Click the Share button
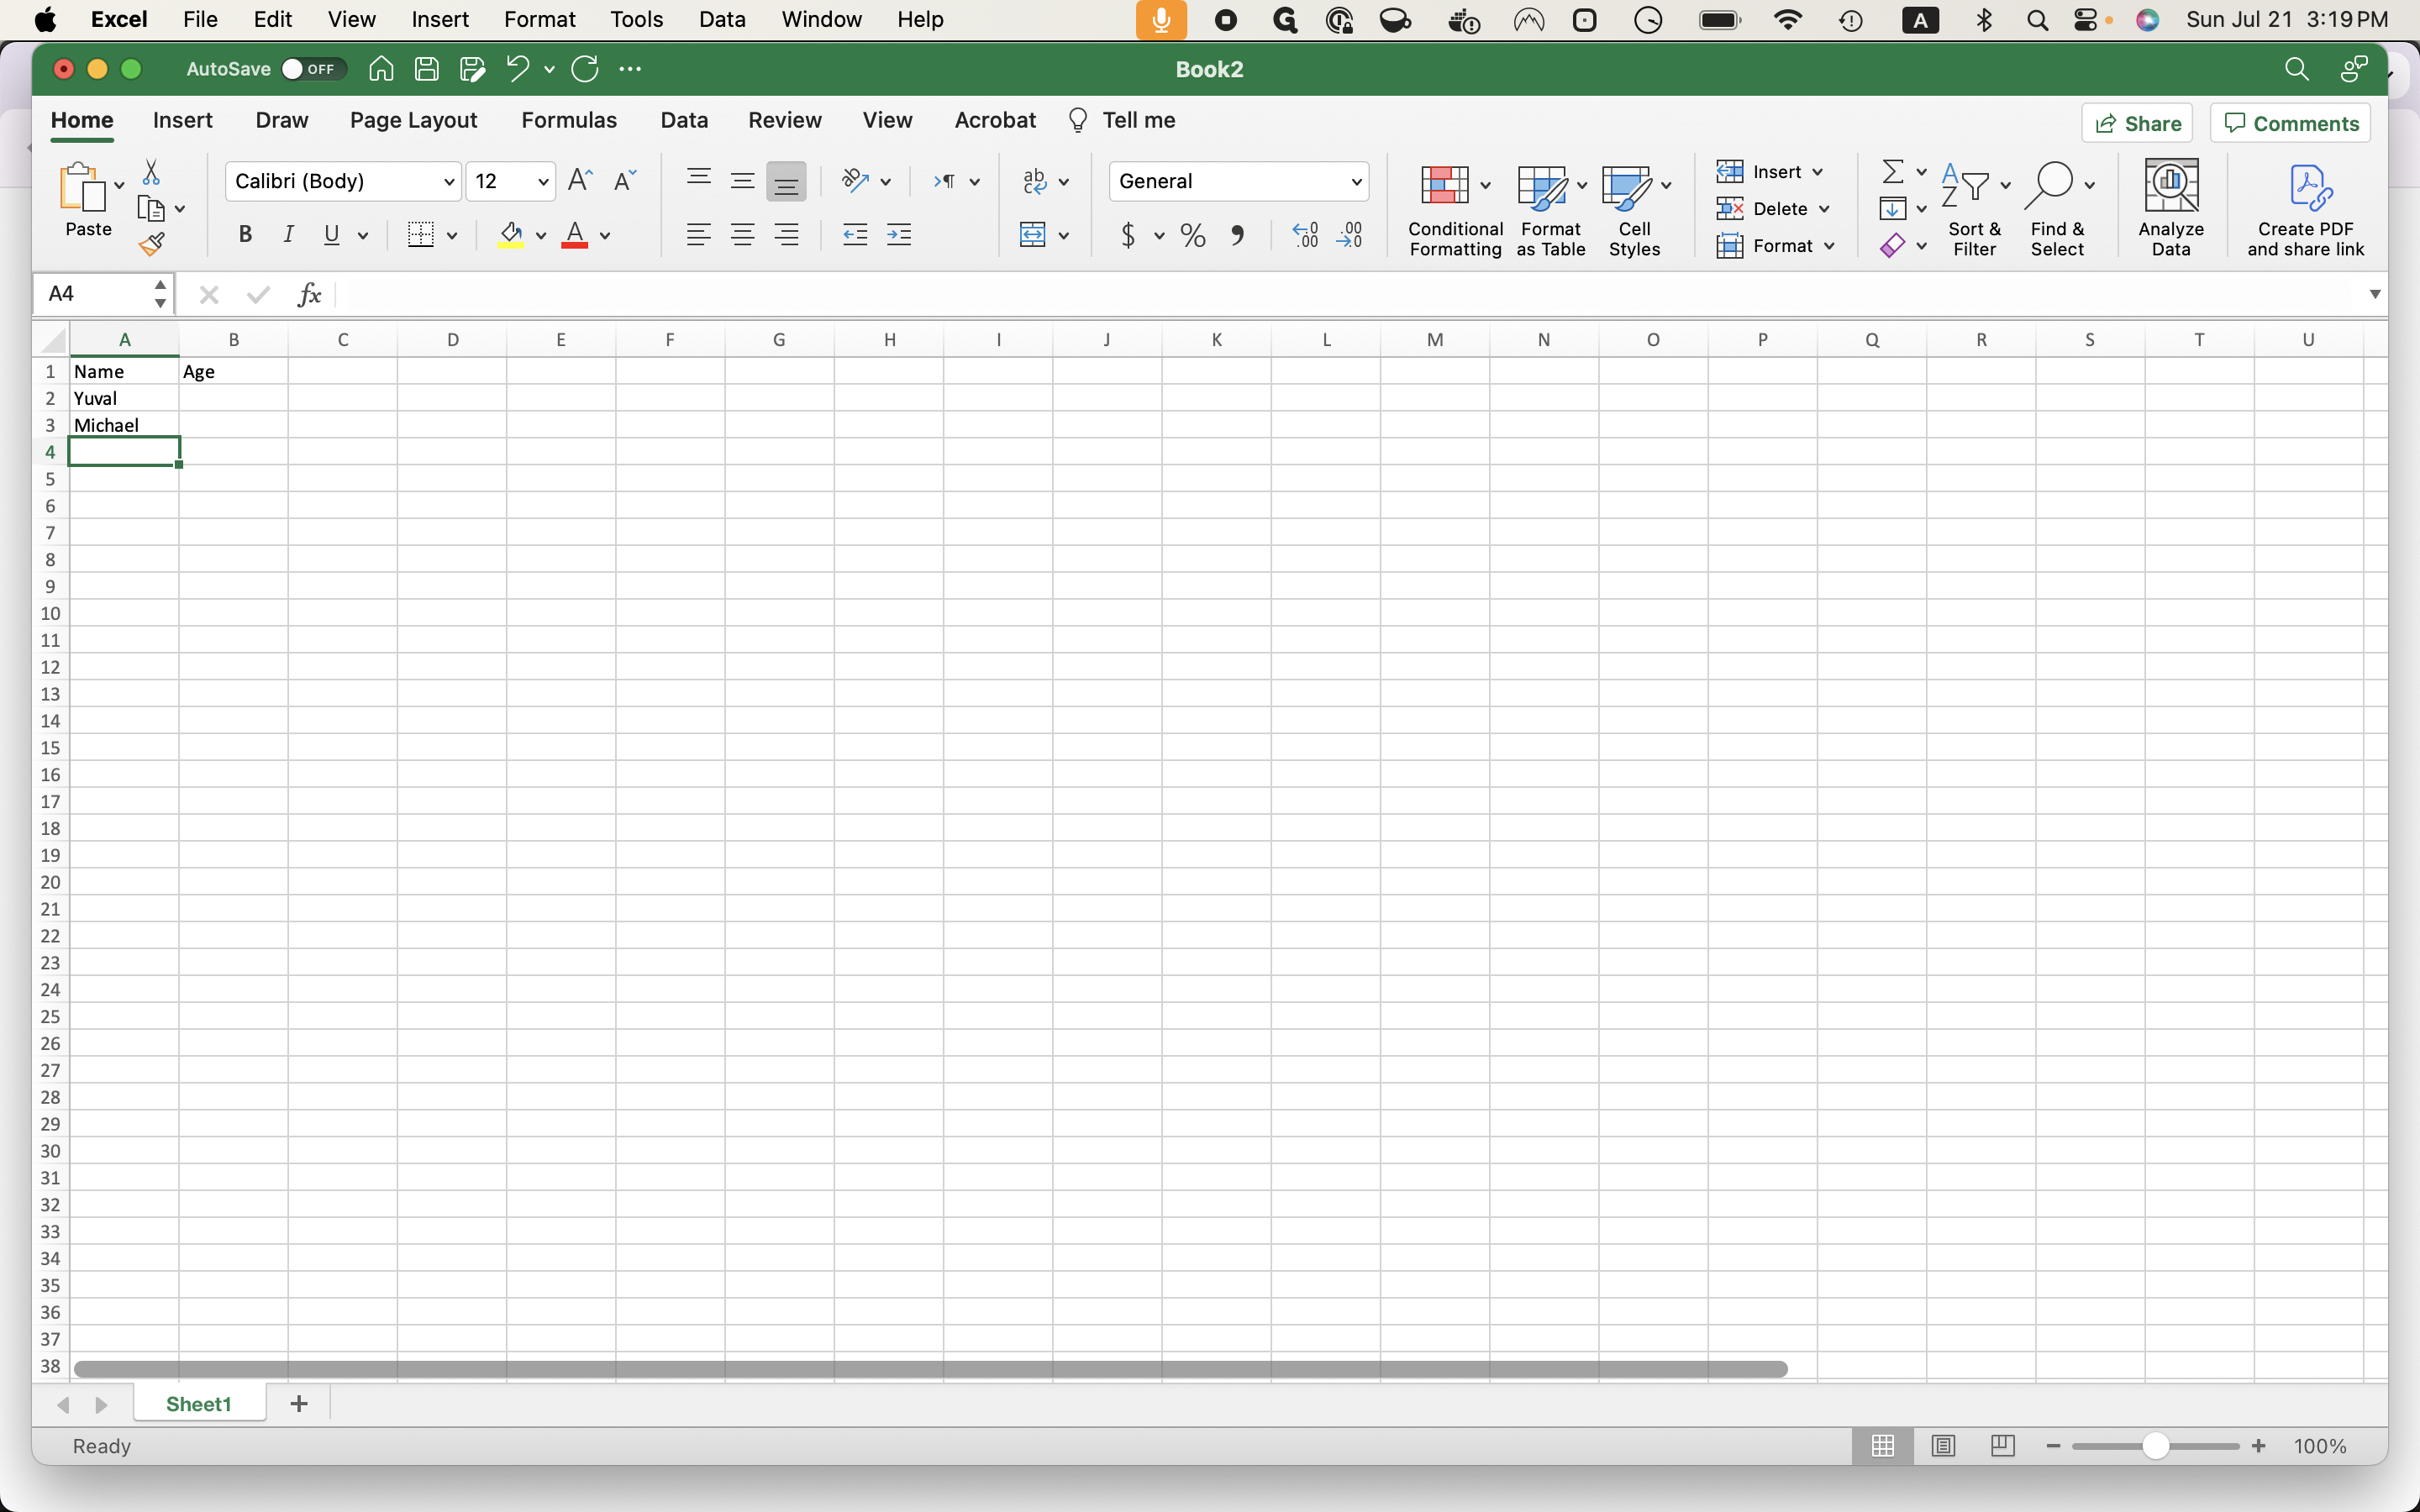This screenshot has height=1512, width=2420. [2137, 124]
